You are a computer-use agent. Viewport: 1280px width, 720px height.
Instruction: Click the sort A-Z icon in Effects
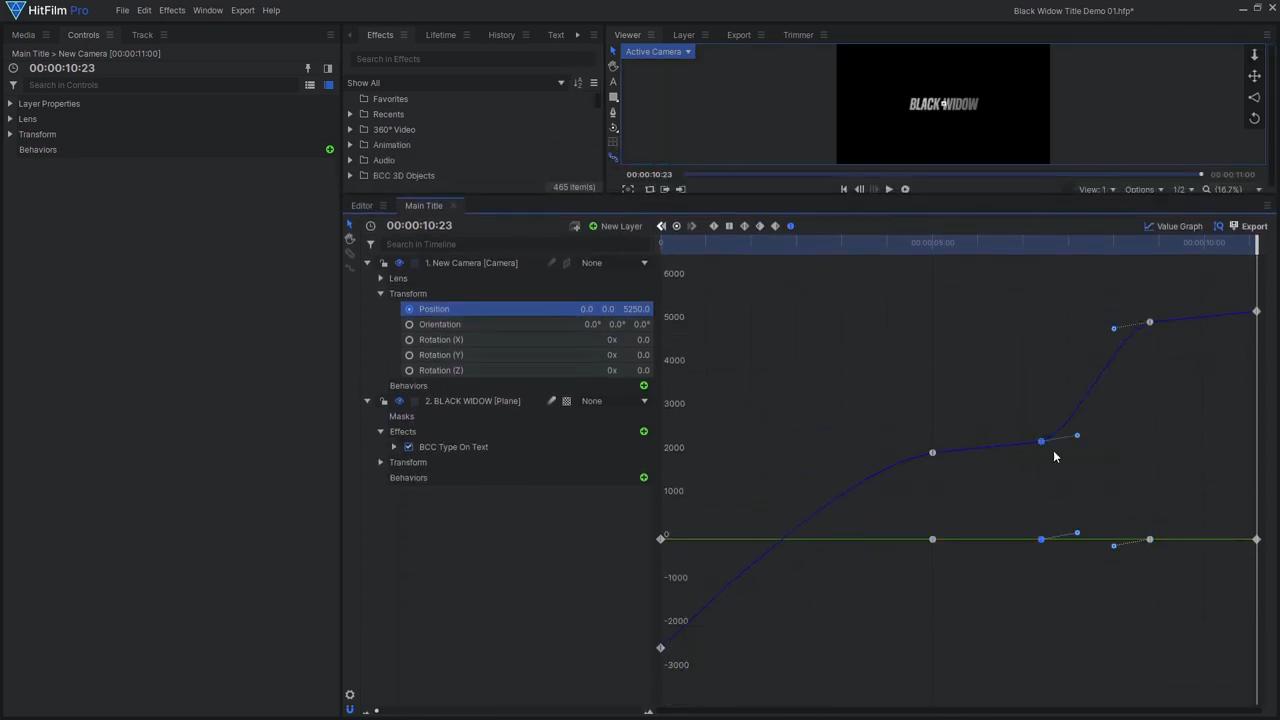pos(577,83)
